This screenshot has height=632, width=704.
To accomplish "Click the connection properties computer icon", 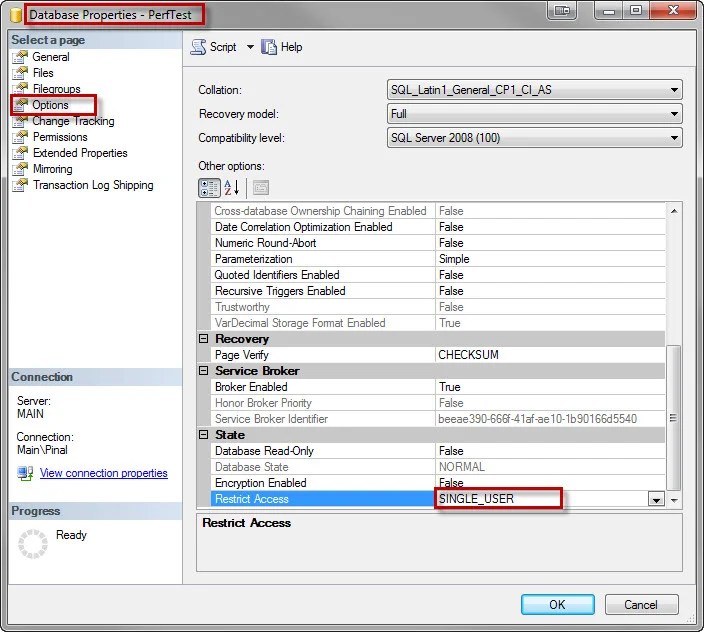I will (25, 473).
